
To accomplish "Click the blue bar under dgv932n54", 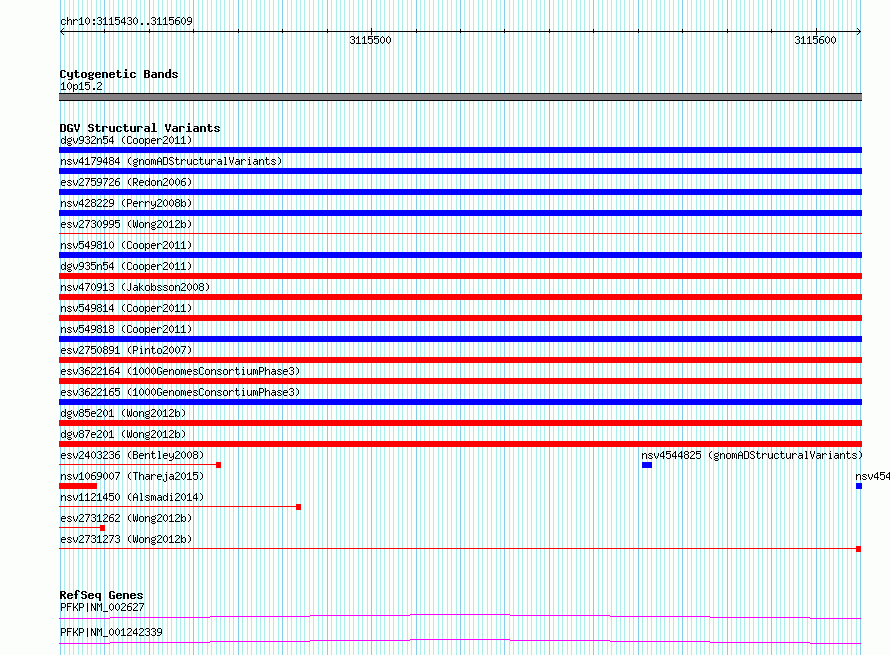I will (460, 150).
